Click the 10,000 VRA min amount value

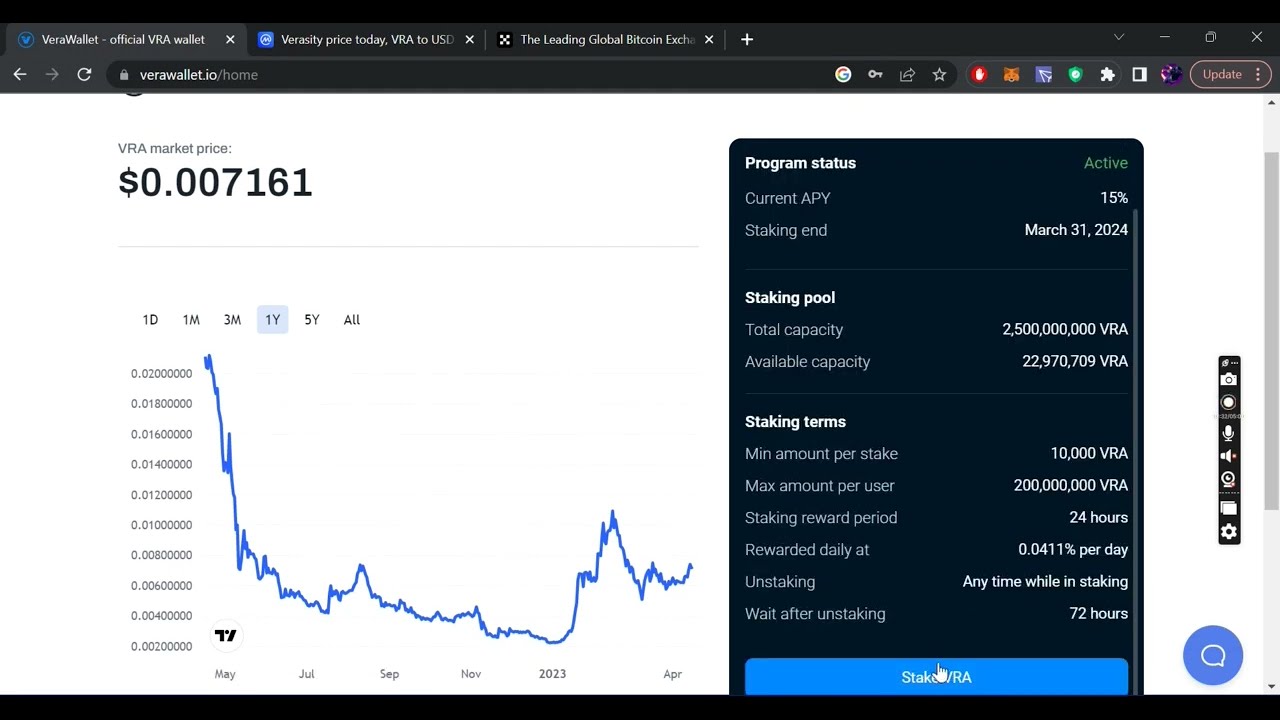coord(1089,453)
